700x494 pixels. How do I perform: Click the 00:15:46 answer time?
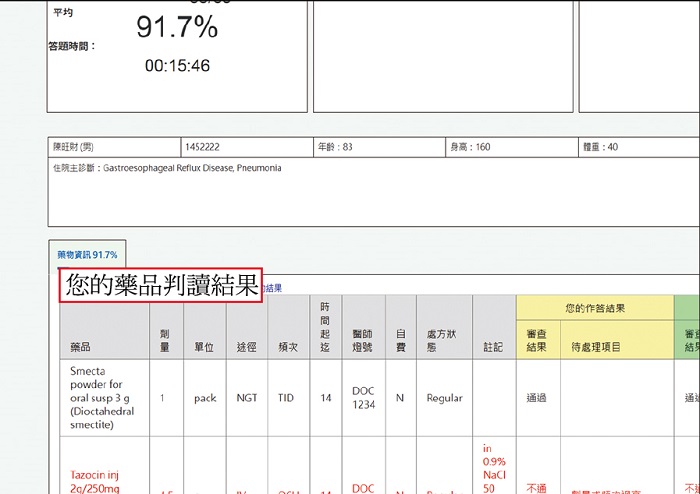[x=177, y=66]
